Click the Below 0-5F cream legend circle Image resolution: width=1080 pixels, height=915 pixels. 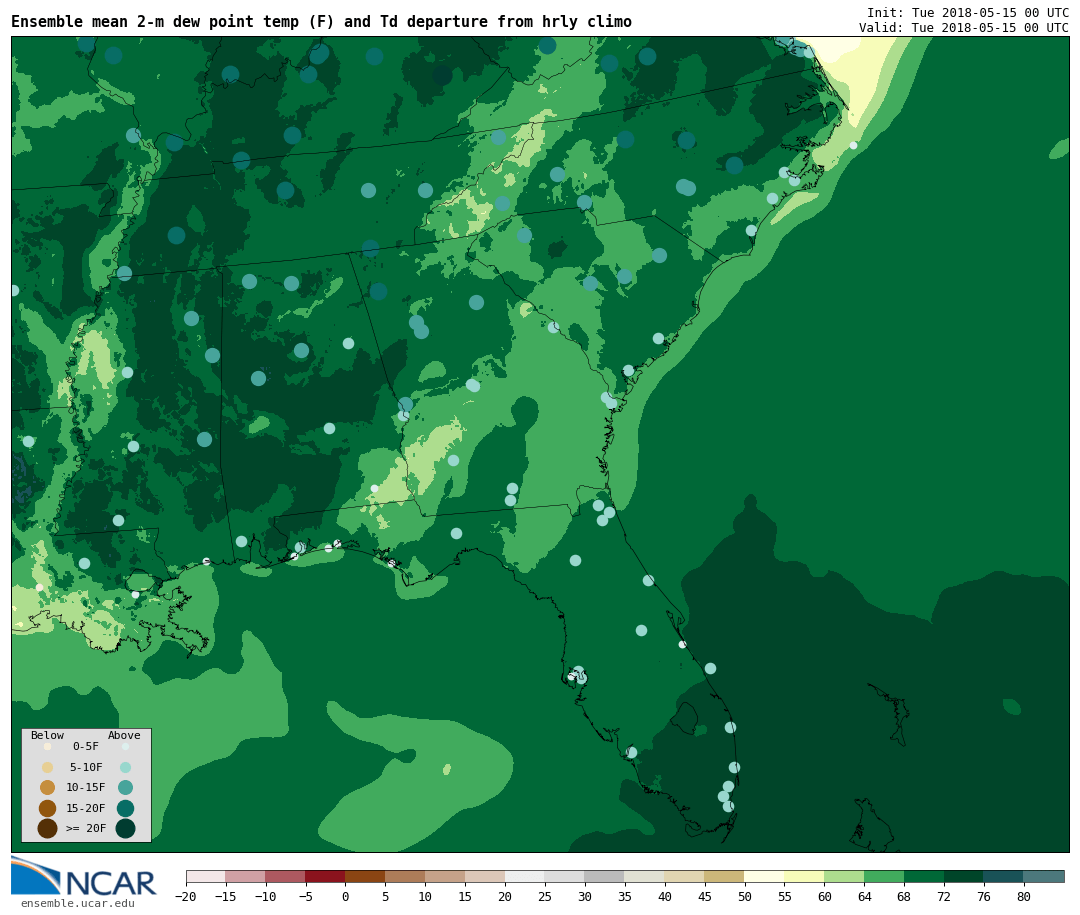coord(48,747)
